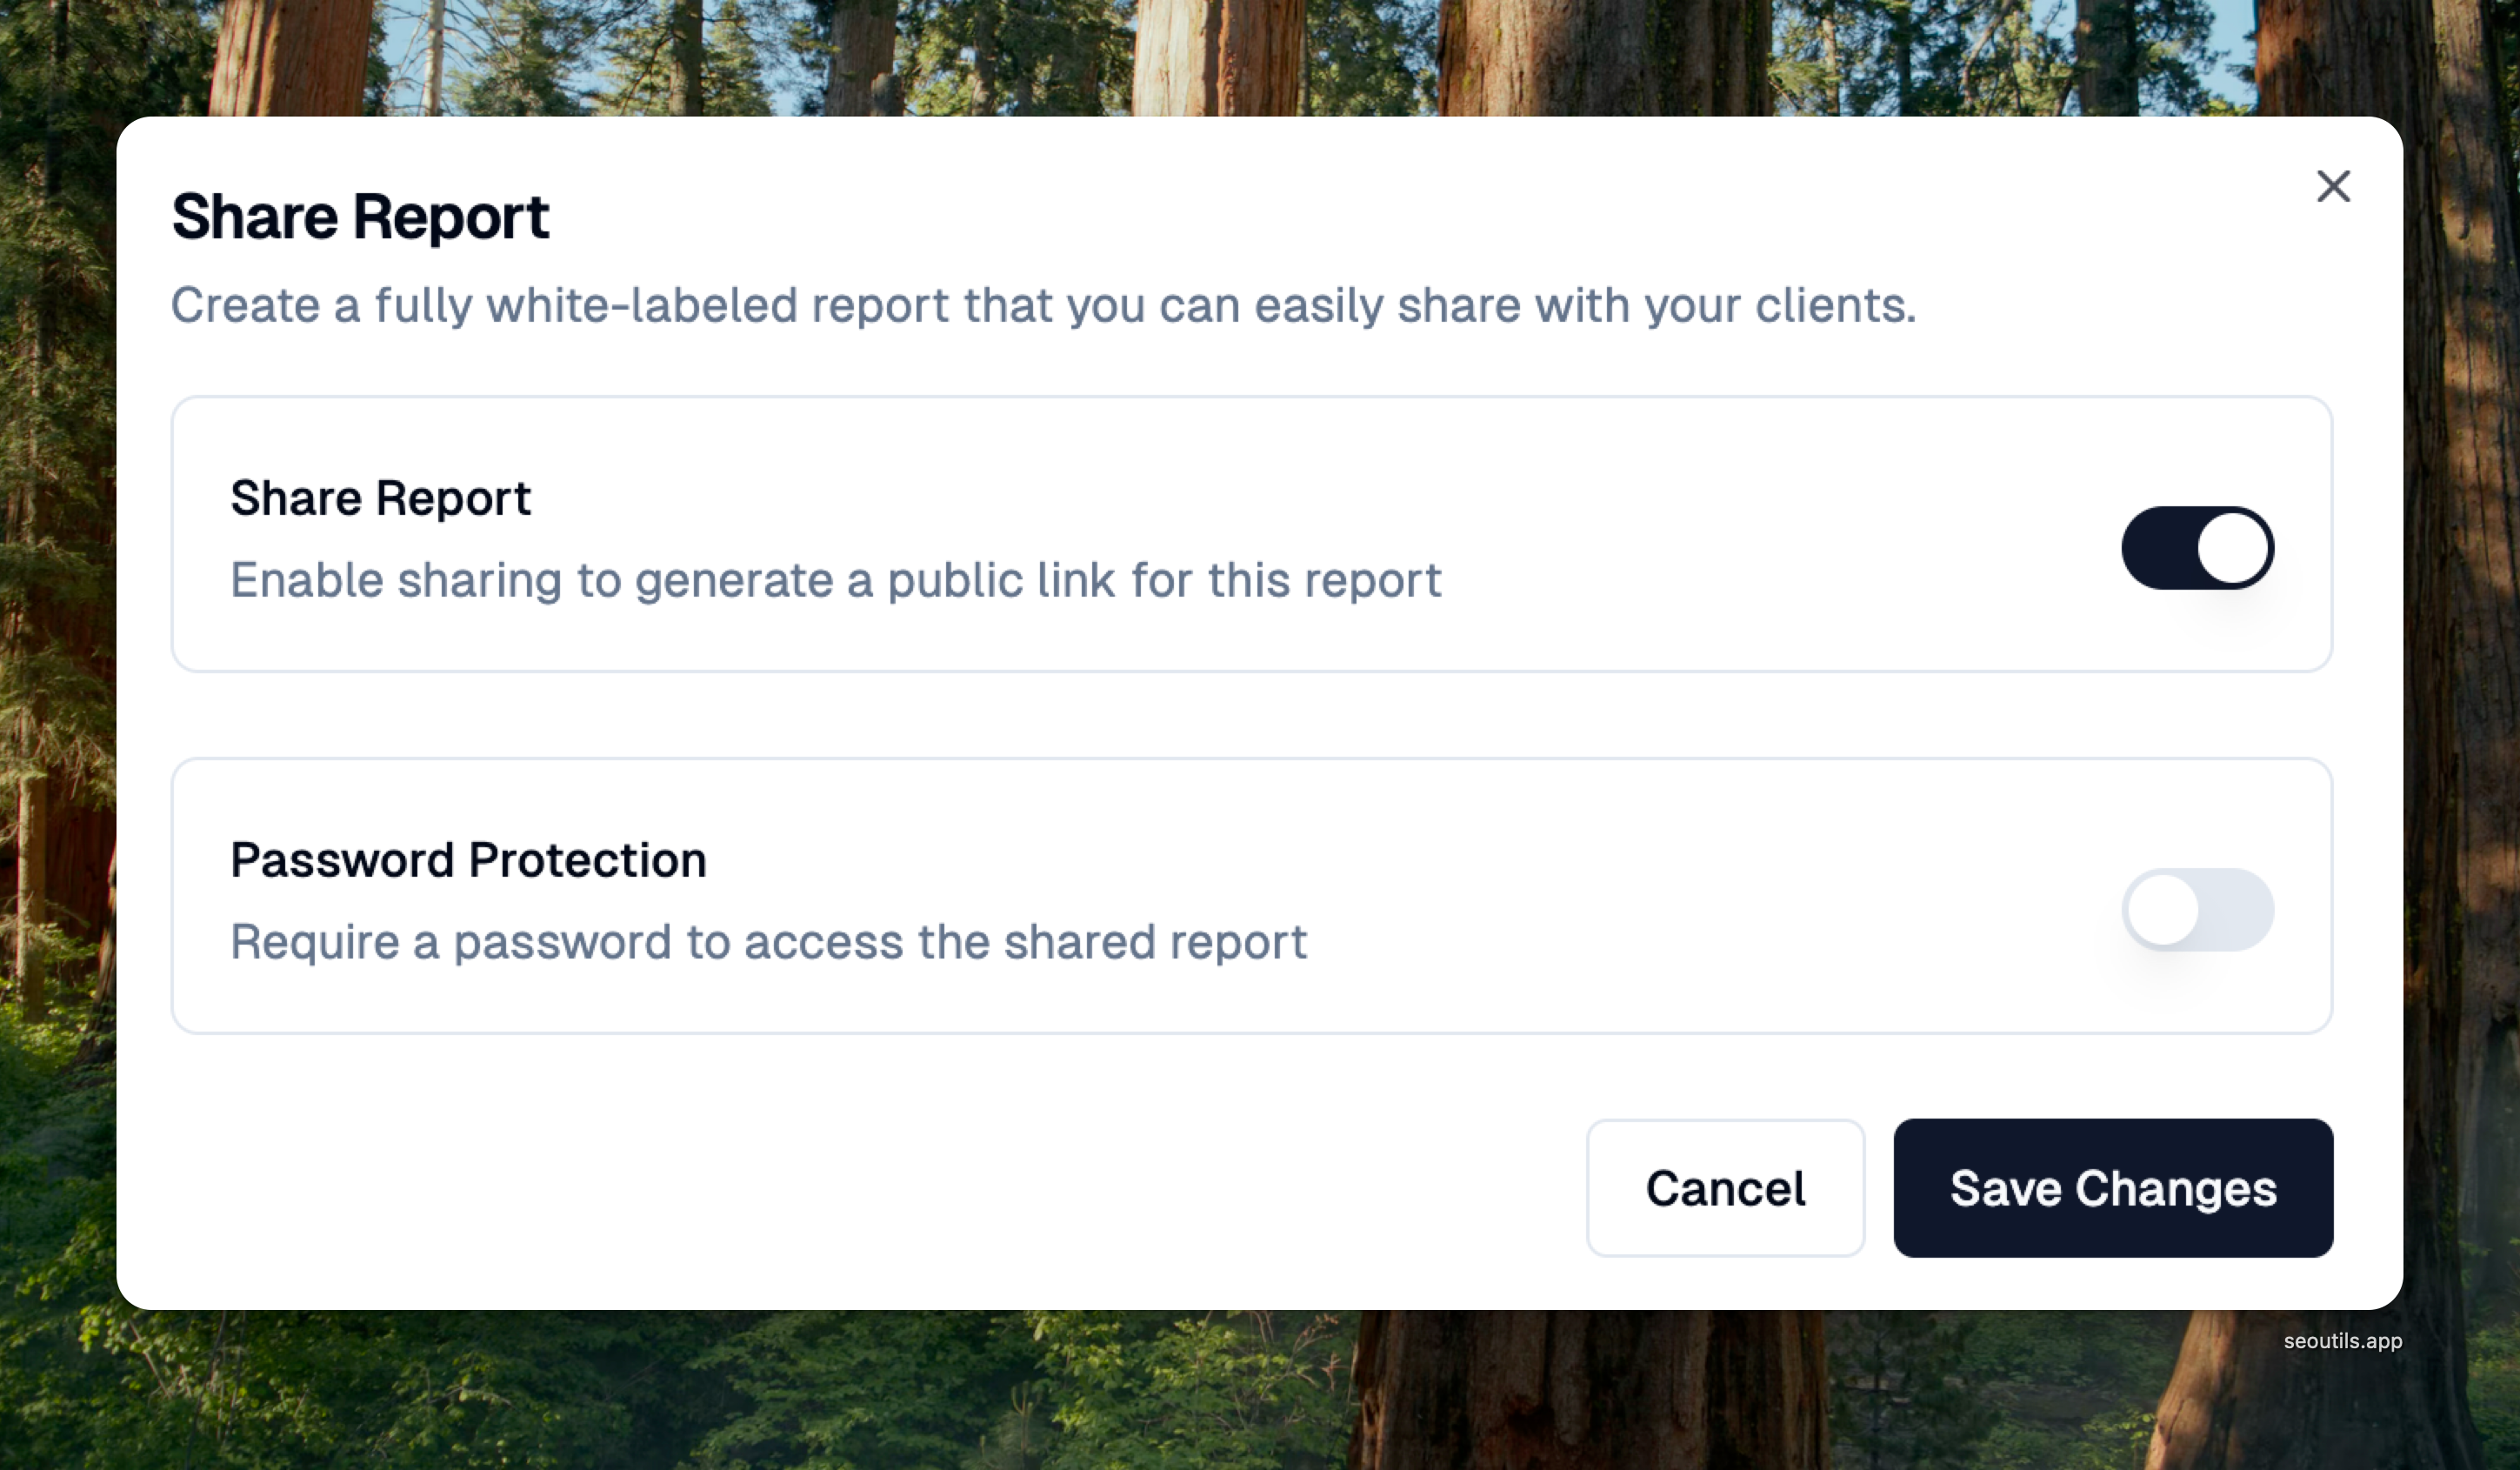Click the 'Require a password' description text
The width and height of the screenshot is (2520, 1470).
768,942
